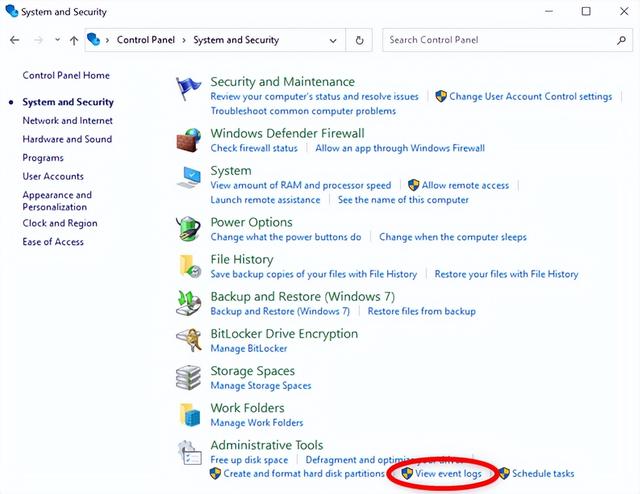Viewport: 640px width, 494px height.
Task: Open the recent locations dropdown arrow
Action: 58,40
